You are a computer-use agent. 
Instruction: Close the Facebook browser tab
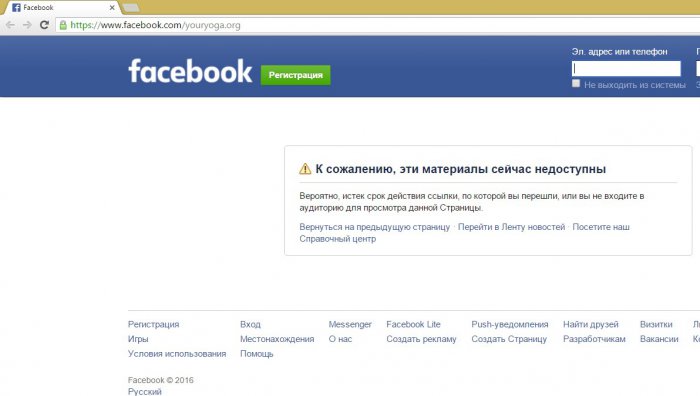click(x=112, y=8)
